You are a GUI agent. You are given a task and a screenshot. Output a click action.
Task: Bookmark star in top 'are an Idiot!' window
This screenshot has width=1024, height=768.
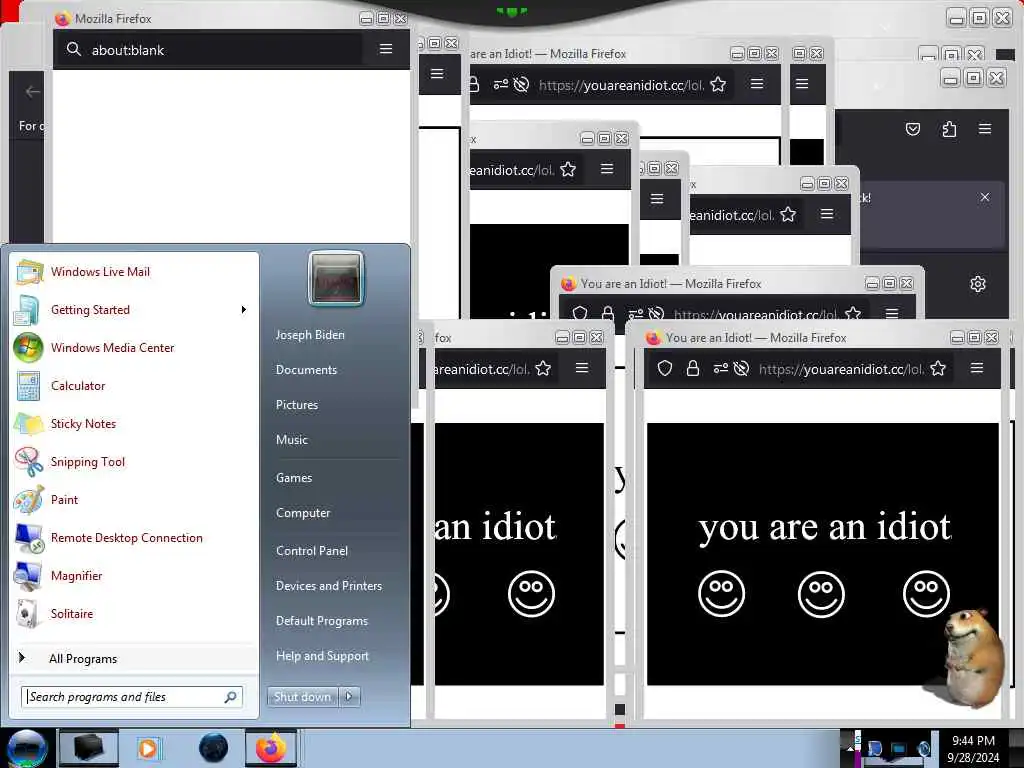click(x=718, y=84)
